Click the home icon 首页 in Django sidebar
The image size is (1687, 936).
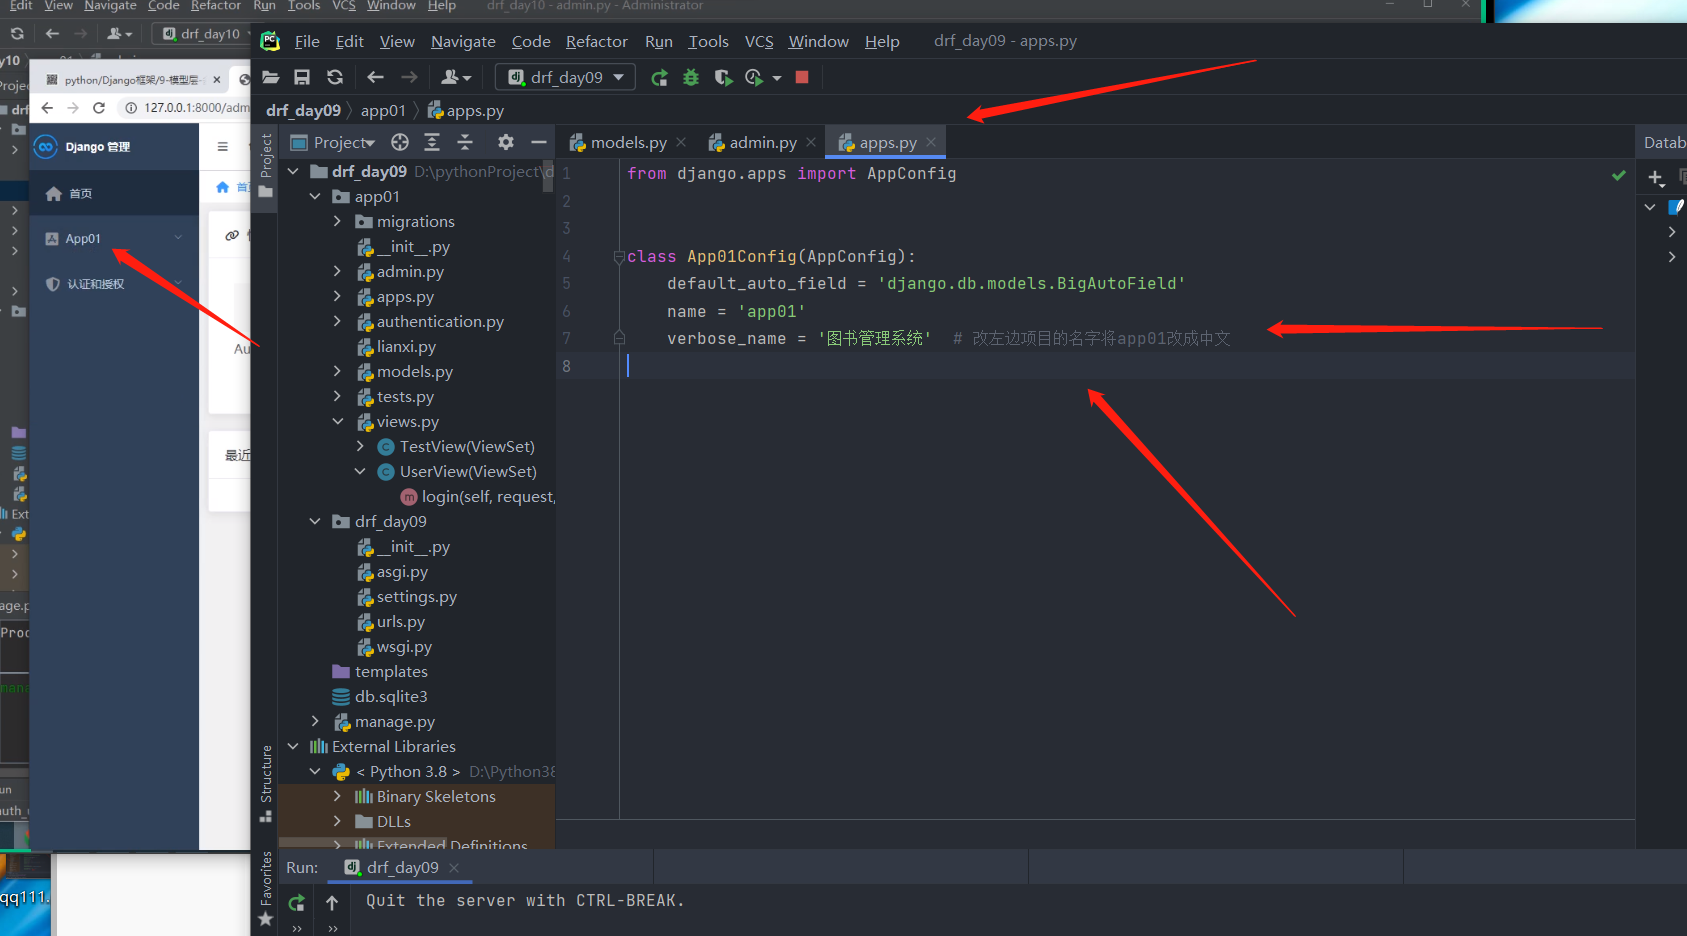click(x=54, y=194)
